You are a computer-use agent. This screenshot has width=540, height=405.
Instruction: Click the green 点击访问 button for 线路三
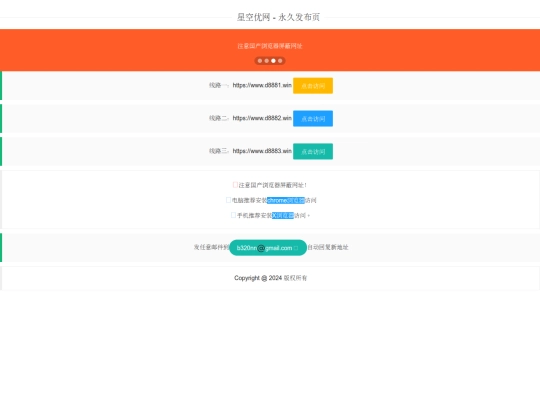click(313, 152)
